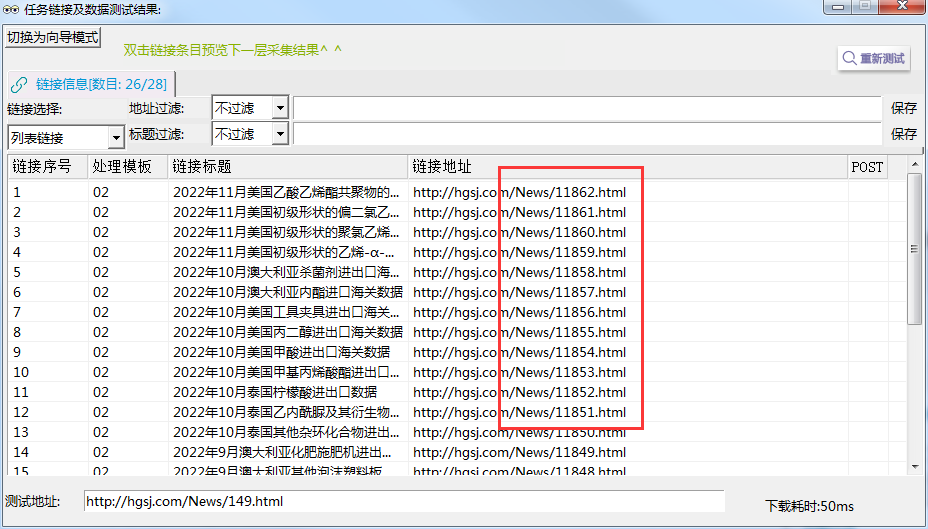Click the POST column header

coord(867,167)
